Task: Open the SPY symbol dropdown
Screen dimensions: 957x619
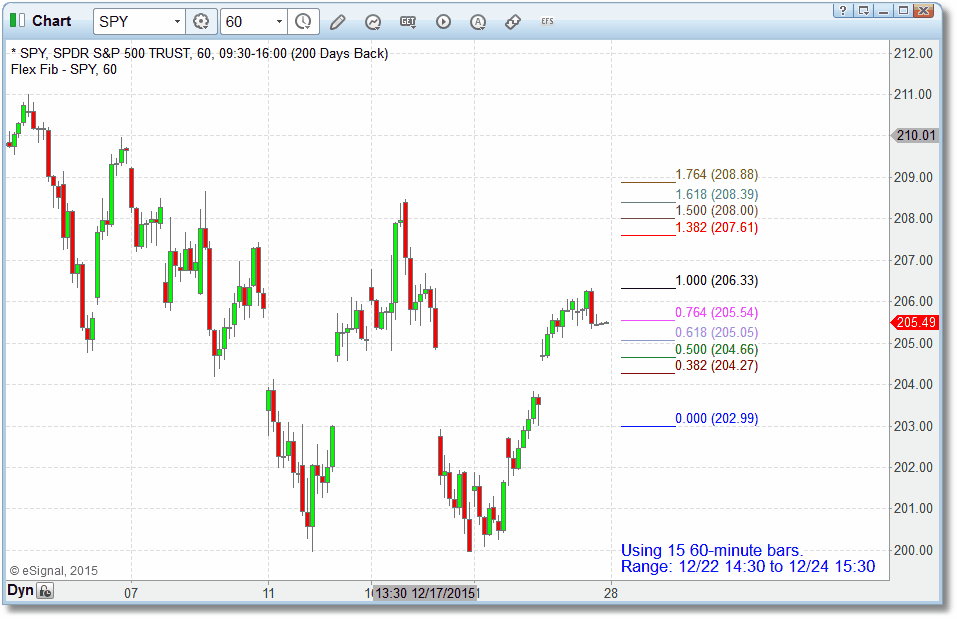Action: (177, 22)
